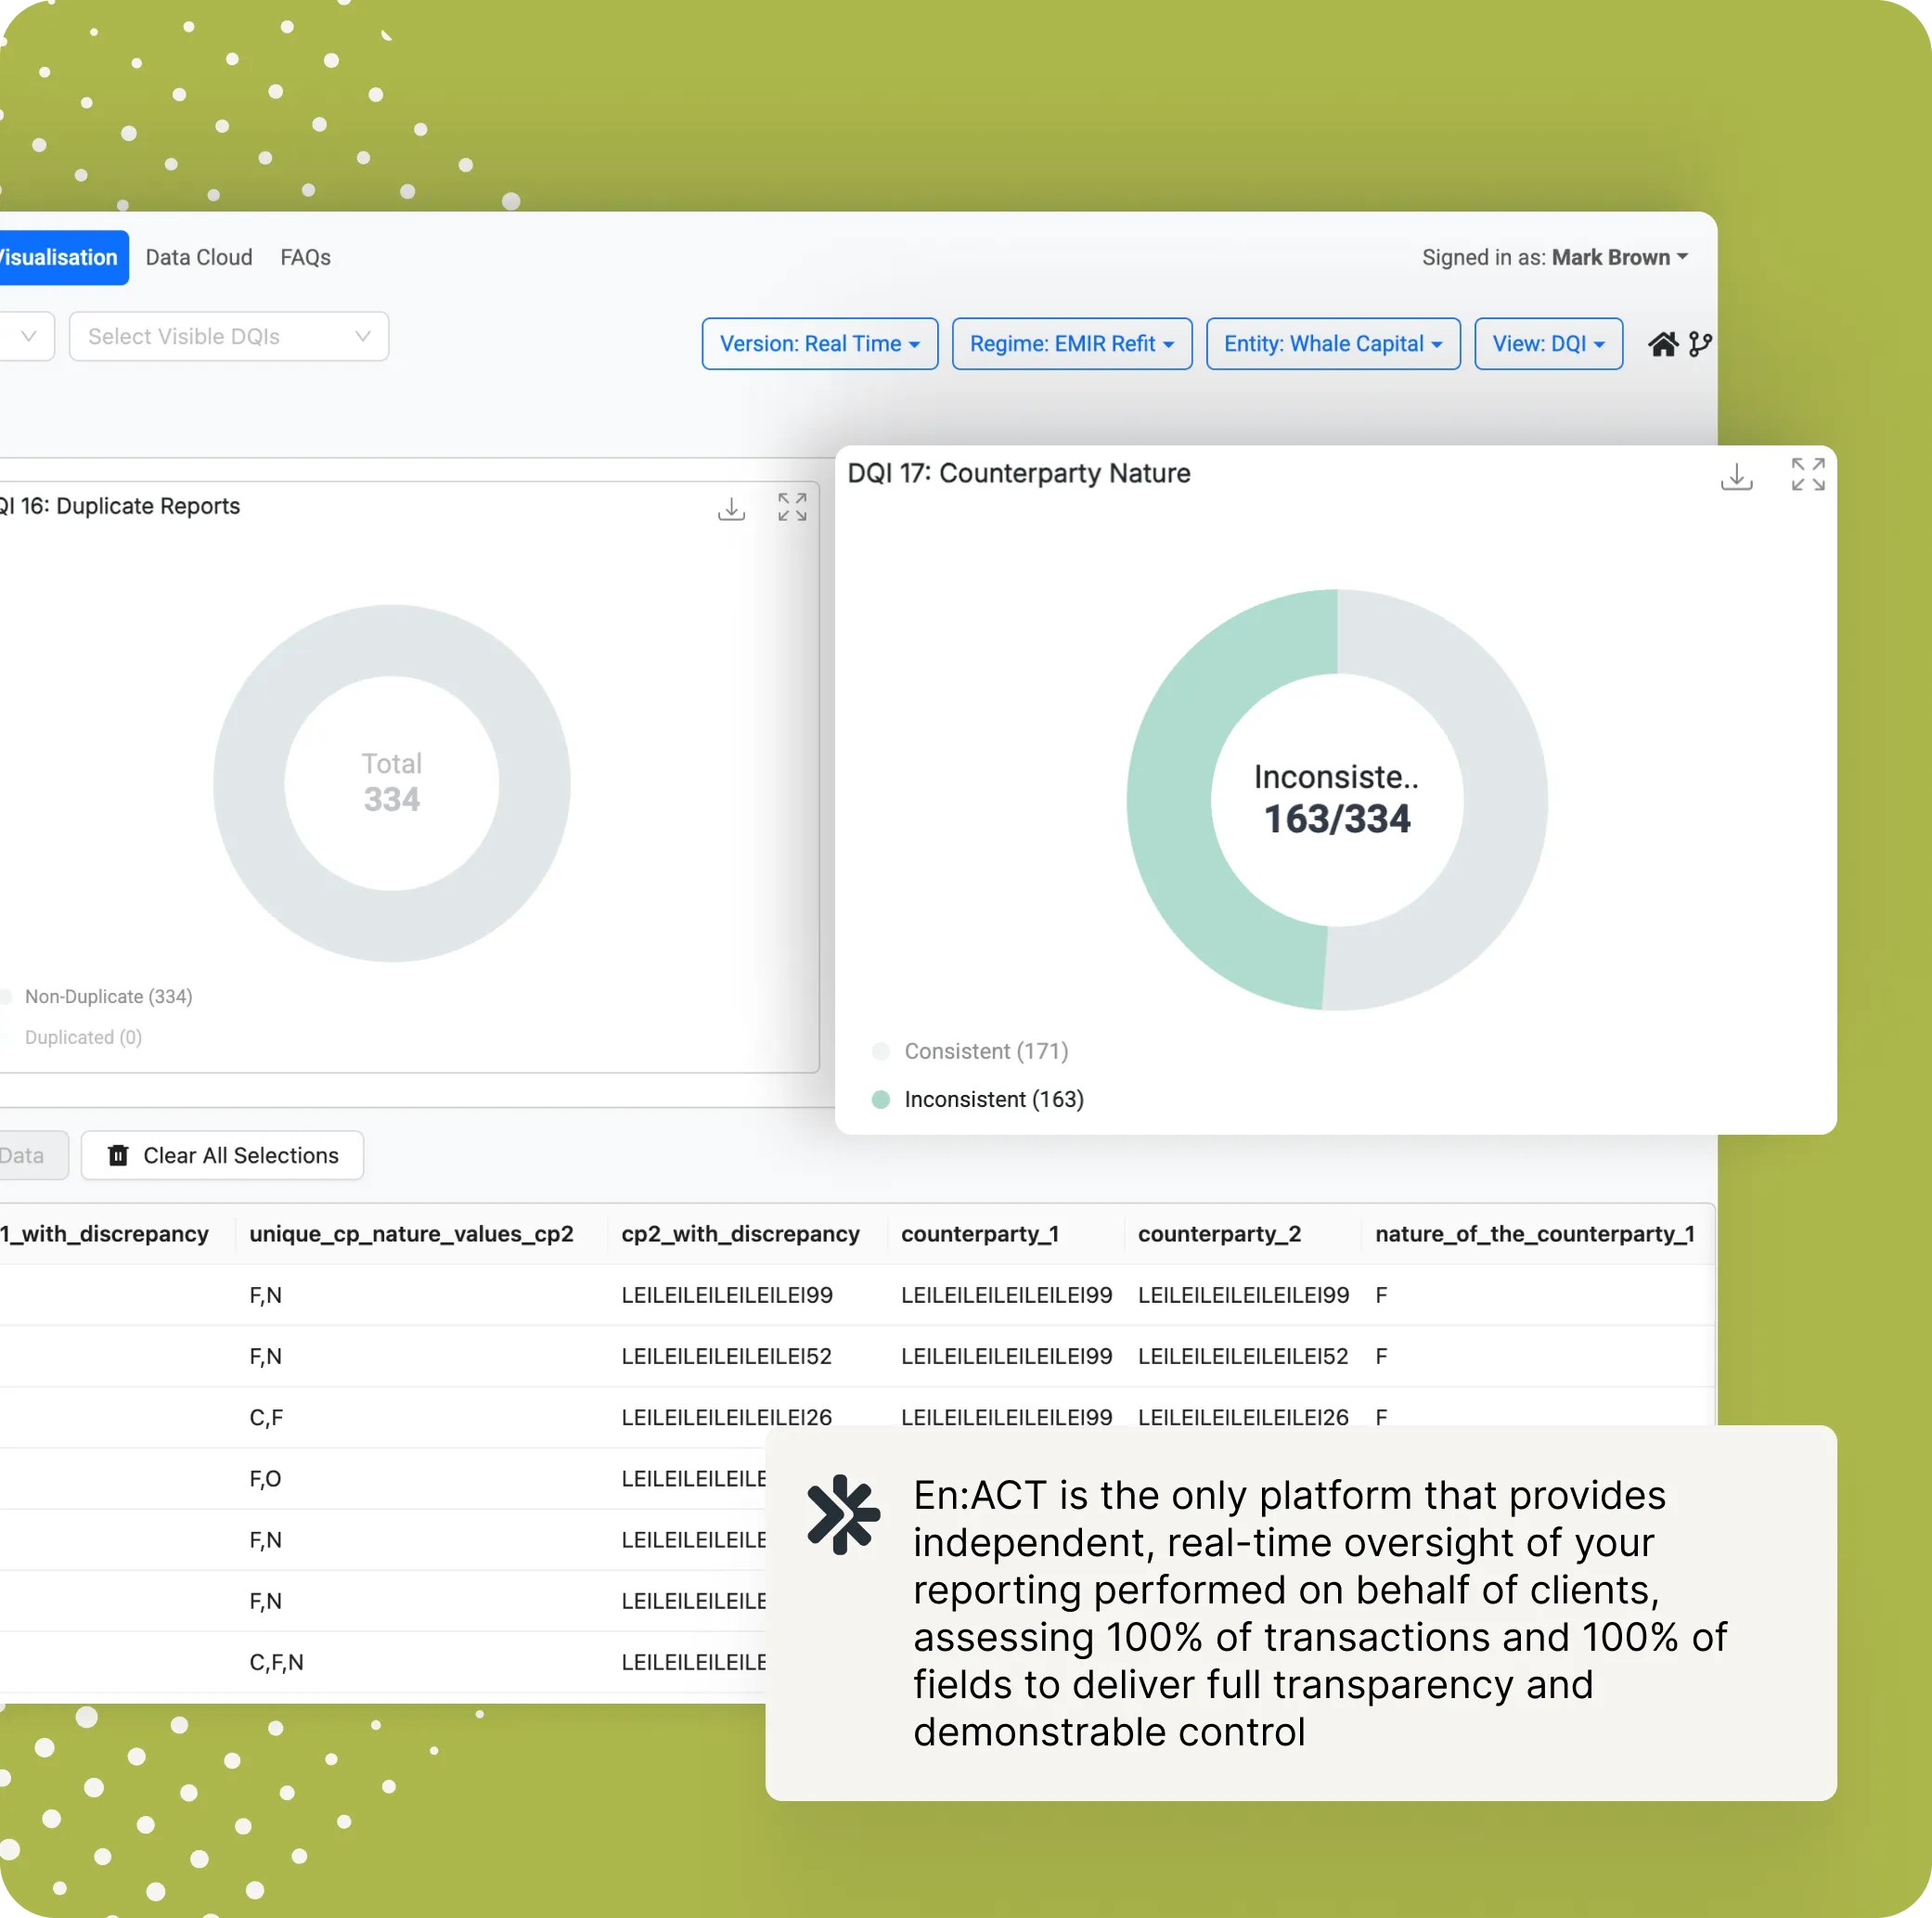Download the DQI 17 Counterparty Nature chart

(x=1736, y=476)
